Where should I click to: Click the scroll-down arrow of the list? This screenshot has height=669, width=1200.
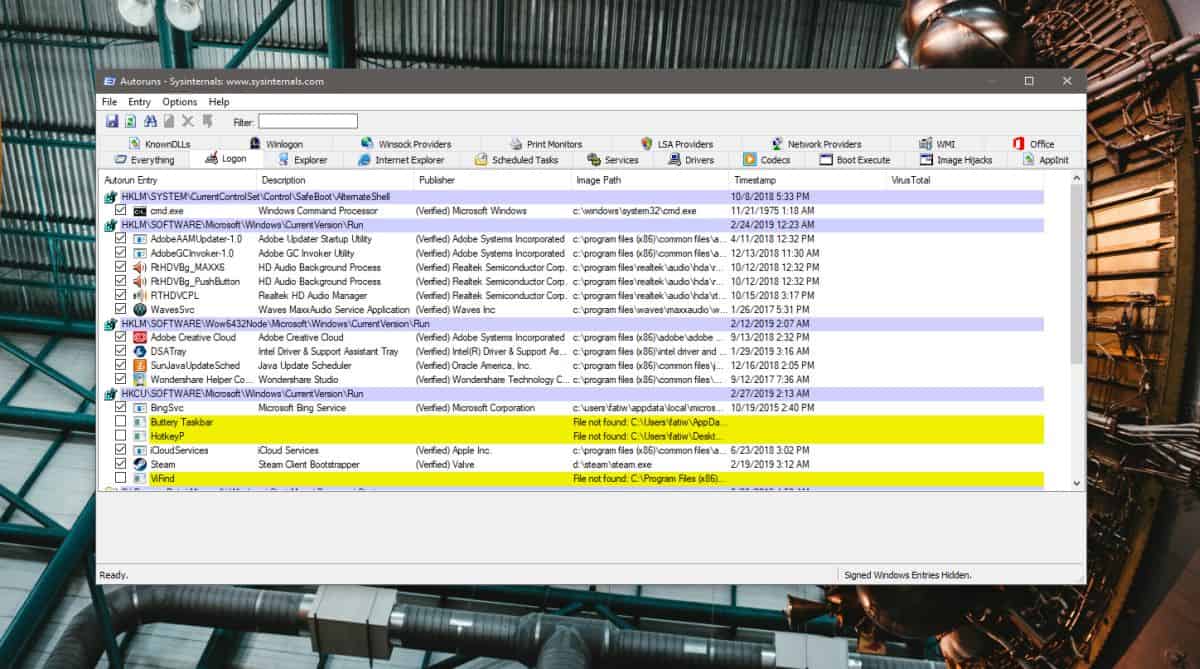pos(1076,483)
